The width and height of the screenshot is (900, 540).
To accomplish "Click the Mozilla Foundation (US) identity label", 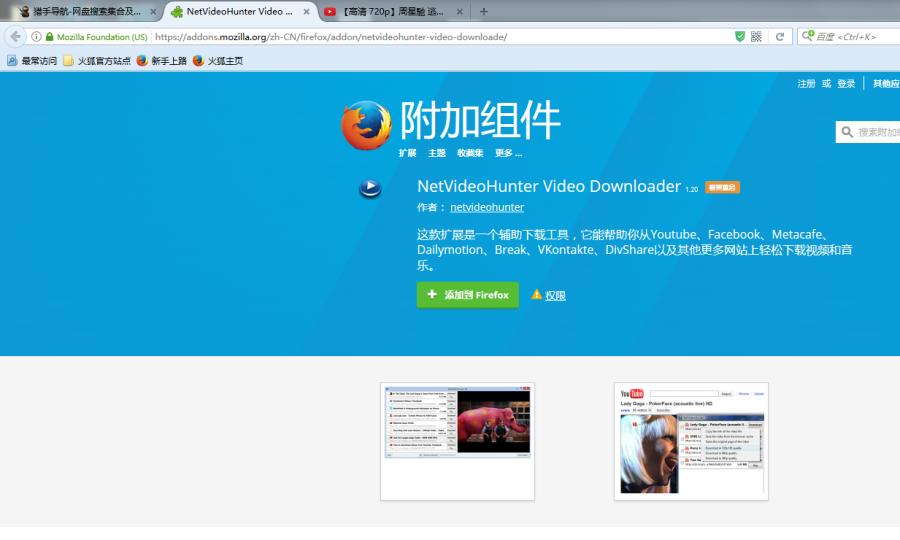I will pos(102,37).
